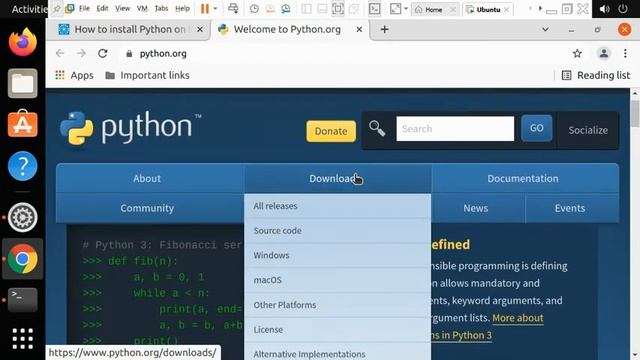This screenshot has width=640, height=360.
Task: Click the Activities button
Action: click(x=29, y=9)
